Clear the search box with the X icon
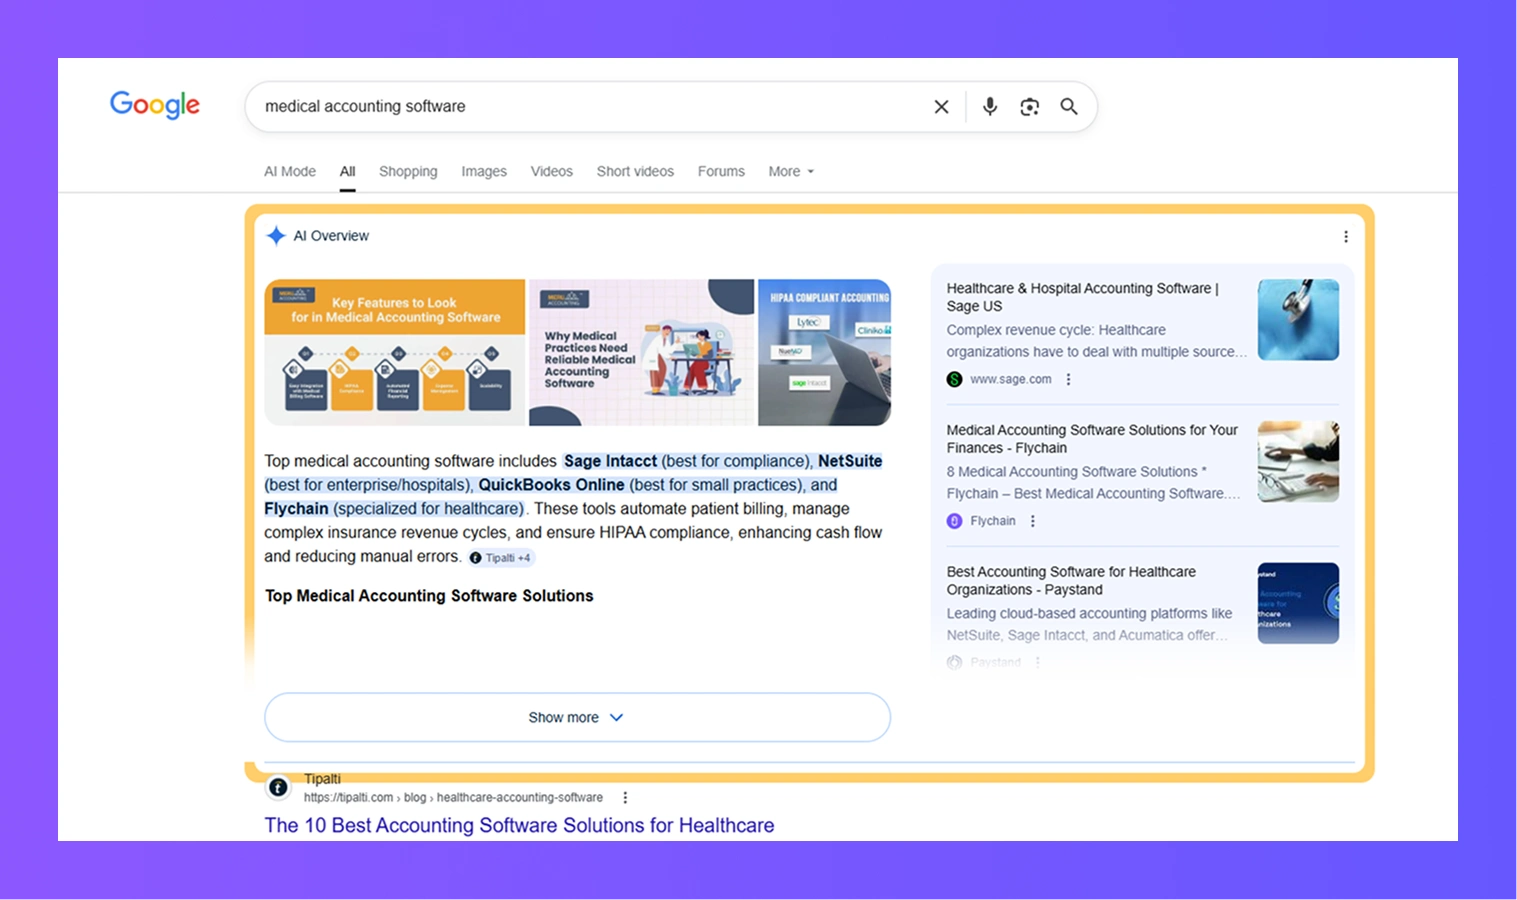Screen dimensions: 1517x900 coord(941,107)
